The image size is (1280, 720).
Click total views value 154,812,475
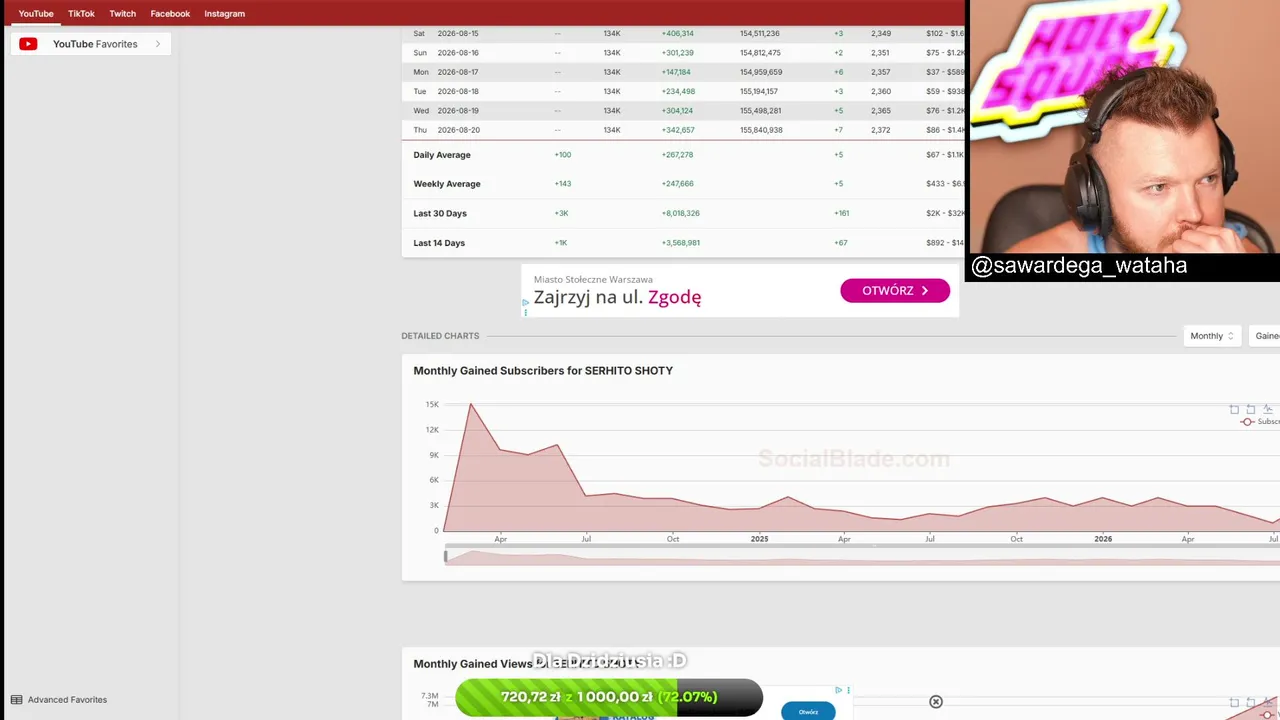pos(760,53)
